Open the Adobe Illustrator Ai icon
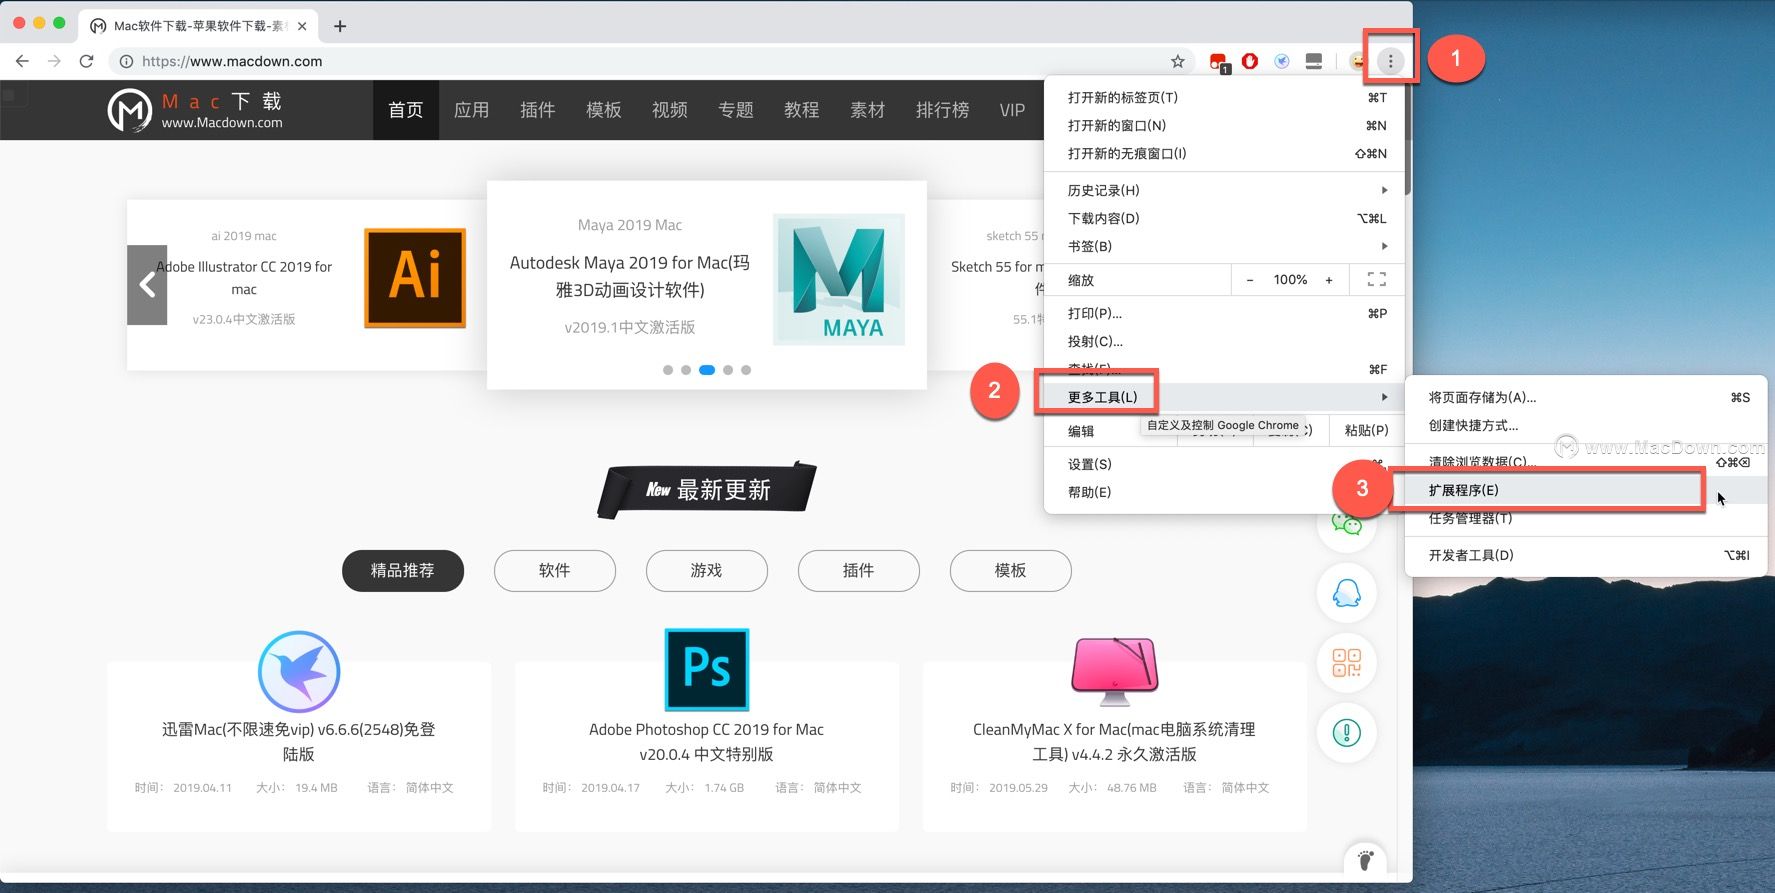 point(415,278)
